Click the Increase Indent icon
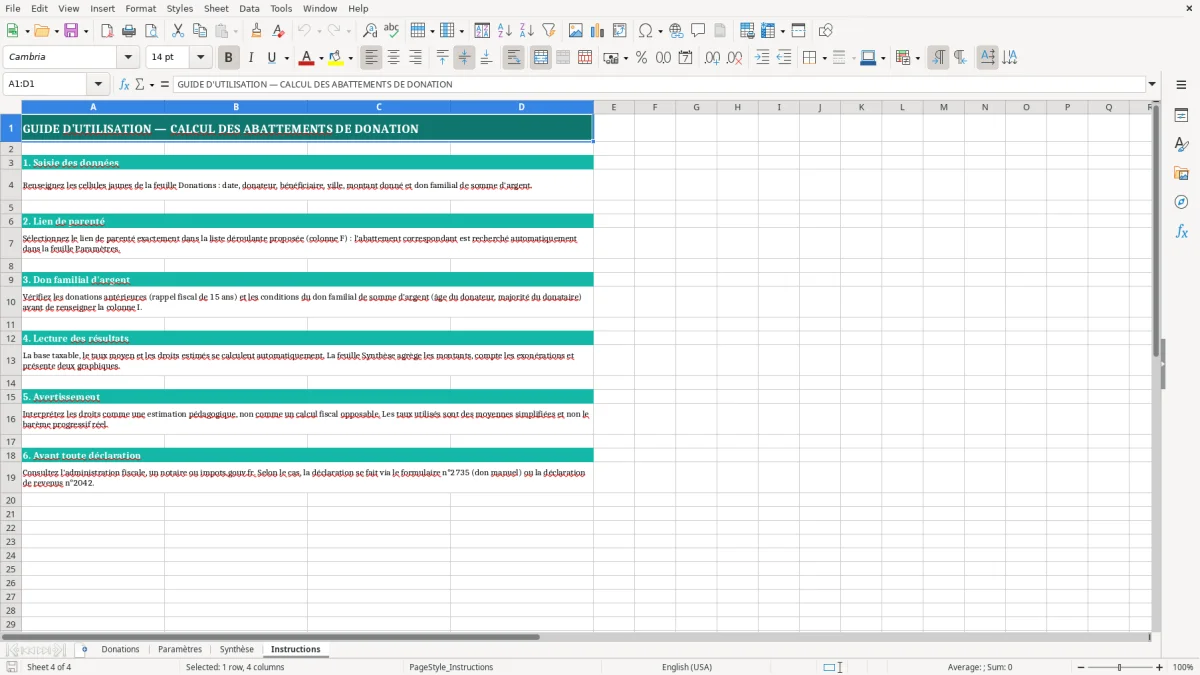Image resolution: width=1200 pixels, height=675 pixels. [x=762, y=57]
